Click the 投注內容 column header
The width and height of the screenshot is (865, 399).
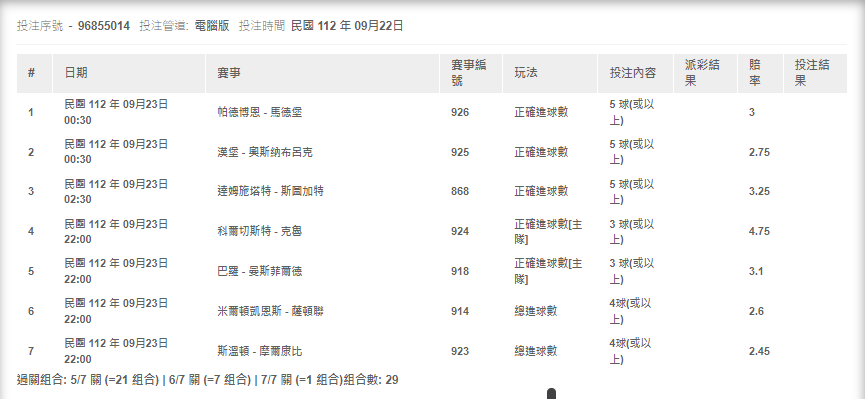[633, 73]
